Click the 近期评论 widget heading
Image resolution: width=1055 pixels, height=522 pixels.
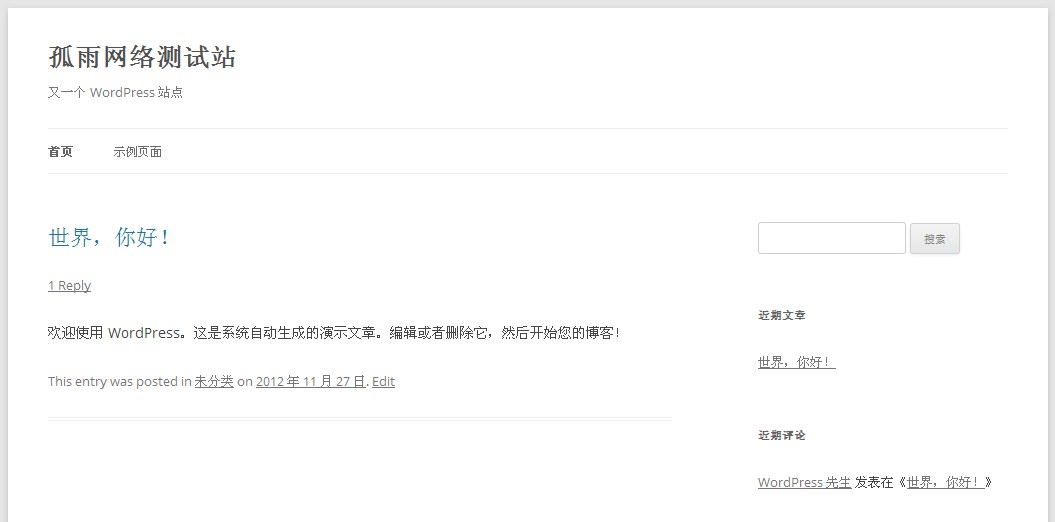tap(782, 435)
